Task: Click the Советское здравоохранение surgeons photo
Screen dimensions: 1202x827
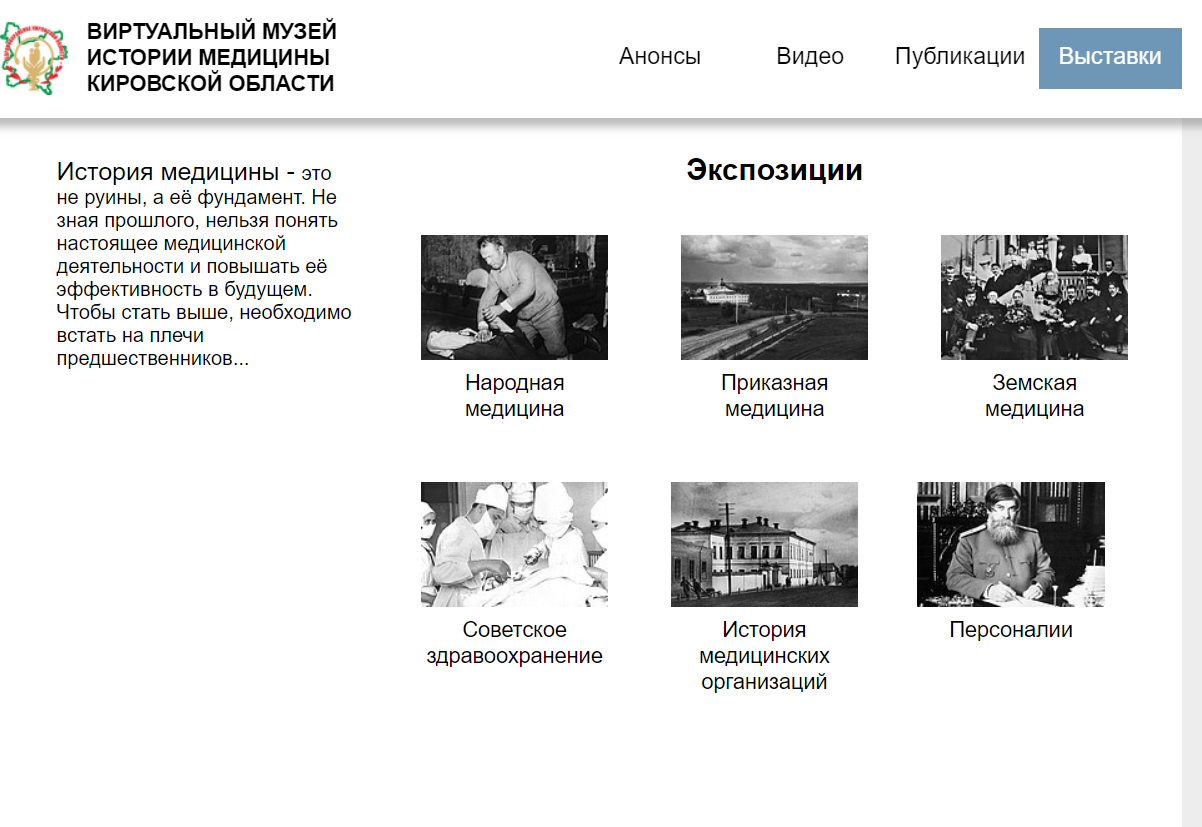Action: [514, 544]
